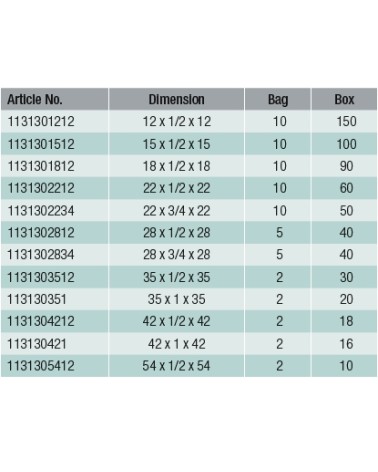378x472 pixels.
Task: Click dimension 28 x 3/4 x 28
Action: tap(177, 255)
